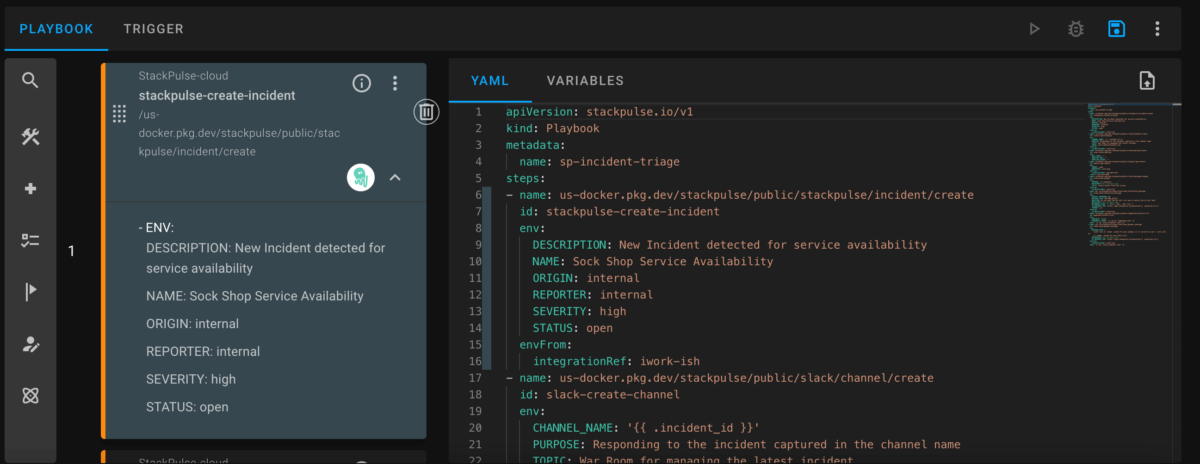Run the playbook with play icon
1200x464 pixels.
pyautogui.click(x=1035, y=29)
